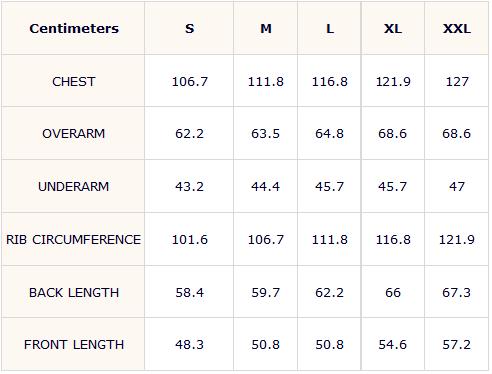Click rib circumference value 101.6
Image resolution: width=492 pixels, height=374 pixels.
point(190,240)
